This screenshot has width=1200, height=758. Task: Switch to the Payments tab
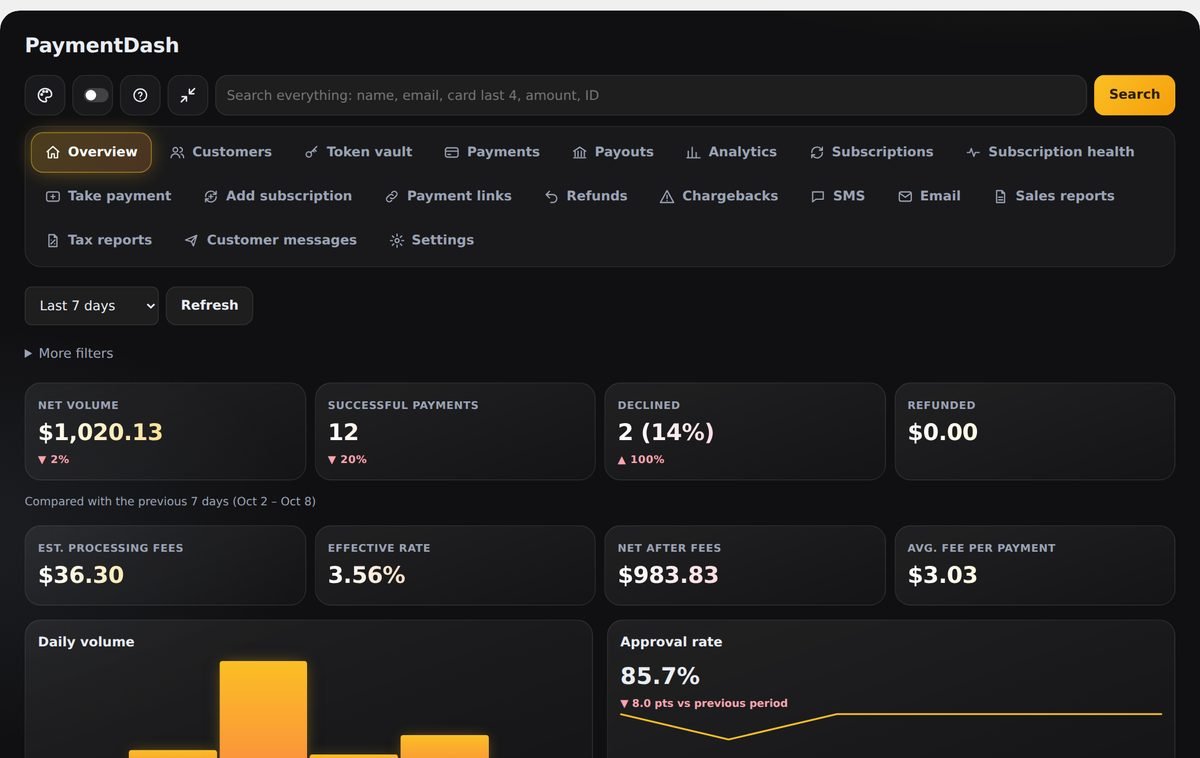tap(492, 152)
